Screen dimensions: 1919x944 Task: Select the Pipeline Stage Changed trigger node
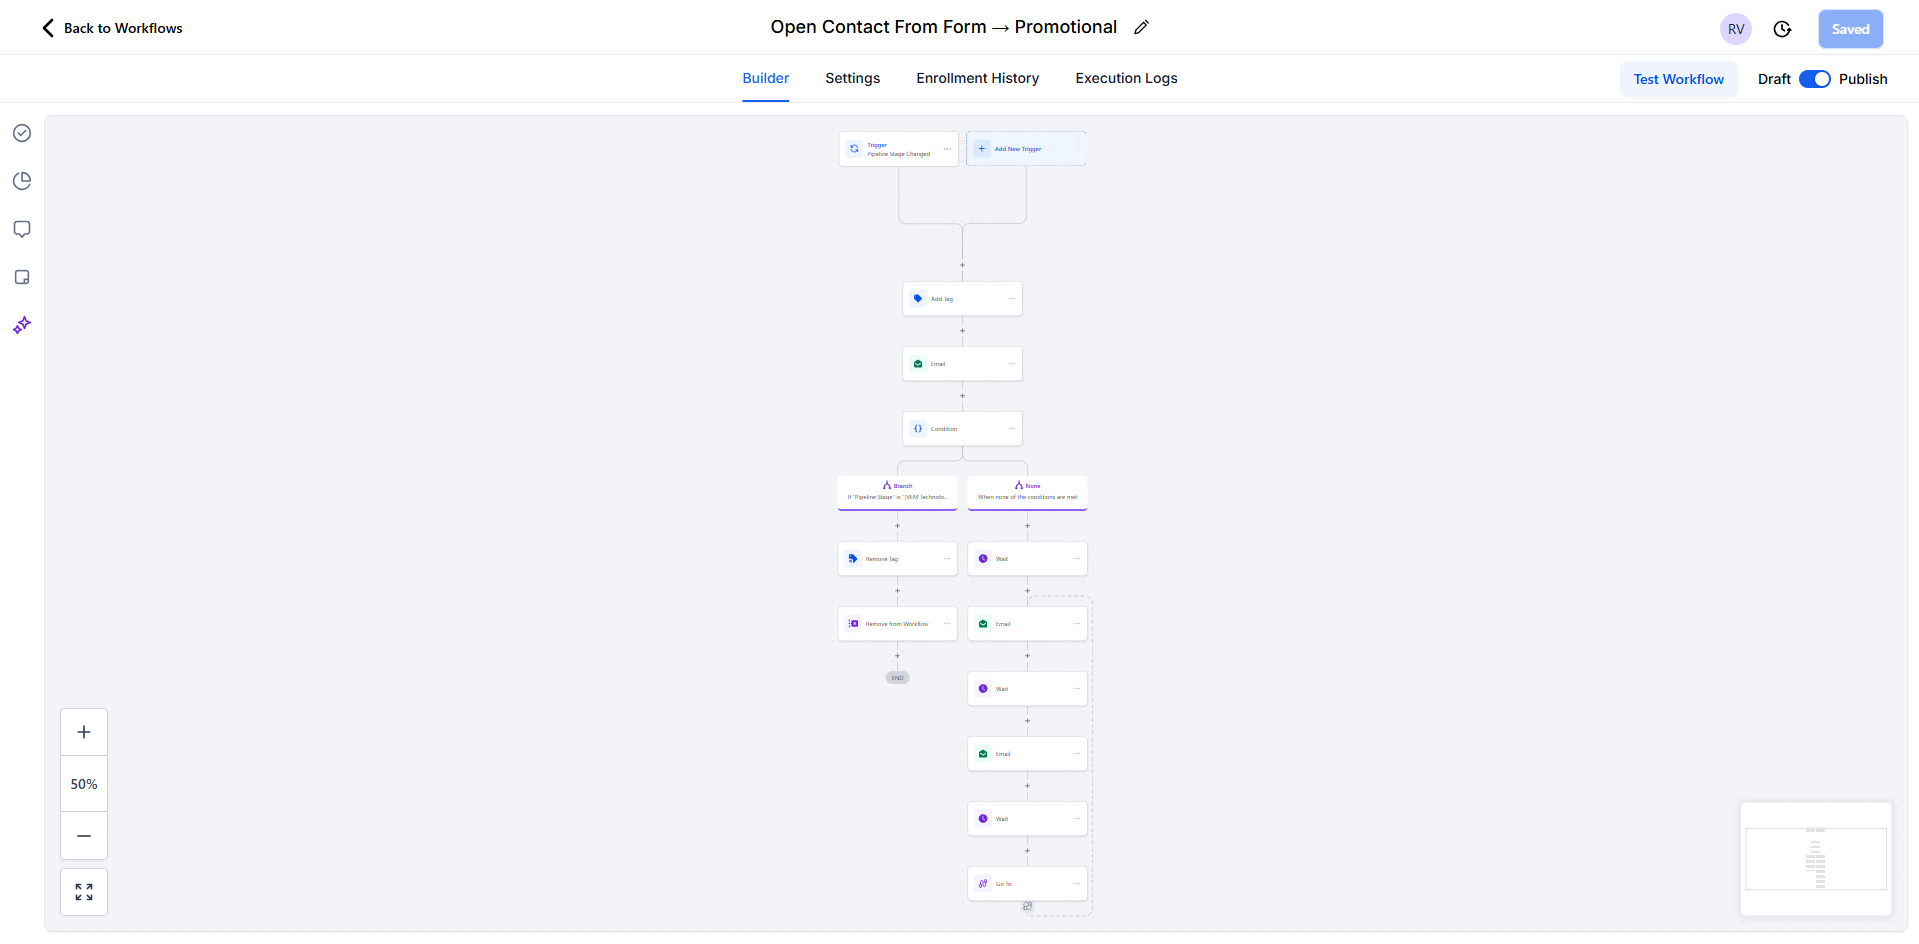[898, 149]
